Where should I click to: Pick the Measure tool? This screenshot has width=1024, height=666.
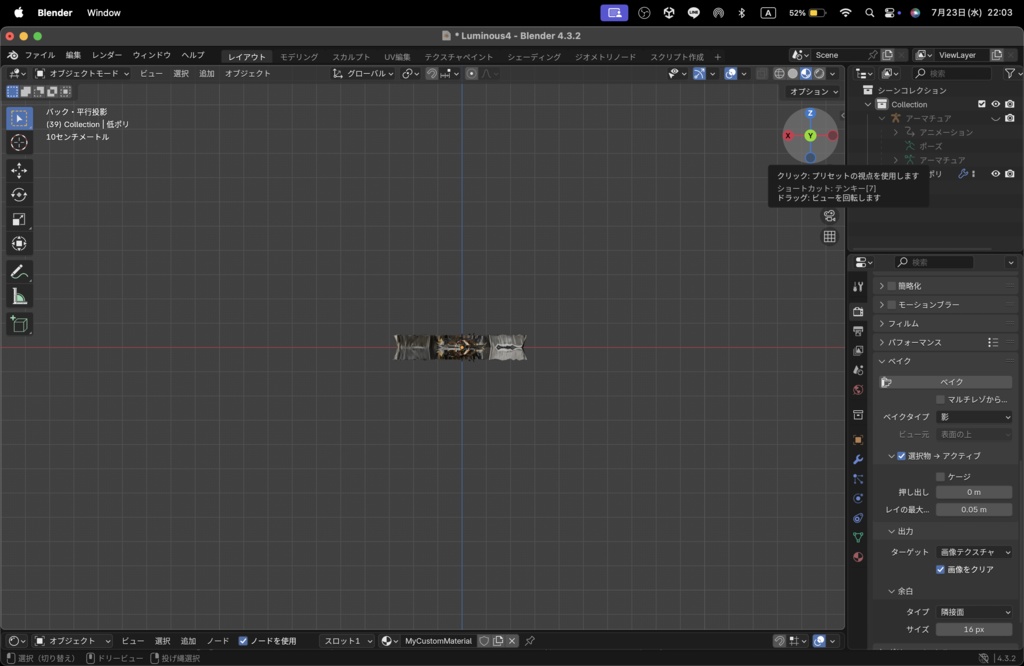[19, 297]
